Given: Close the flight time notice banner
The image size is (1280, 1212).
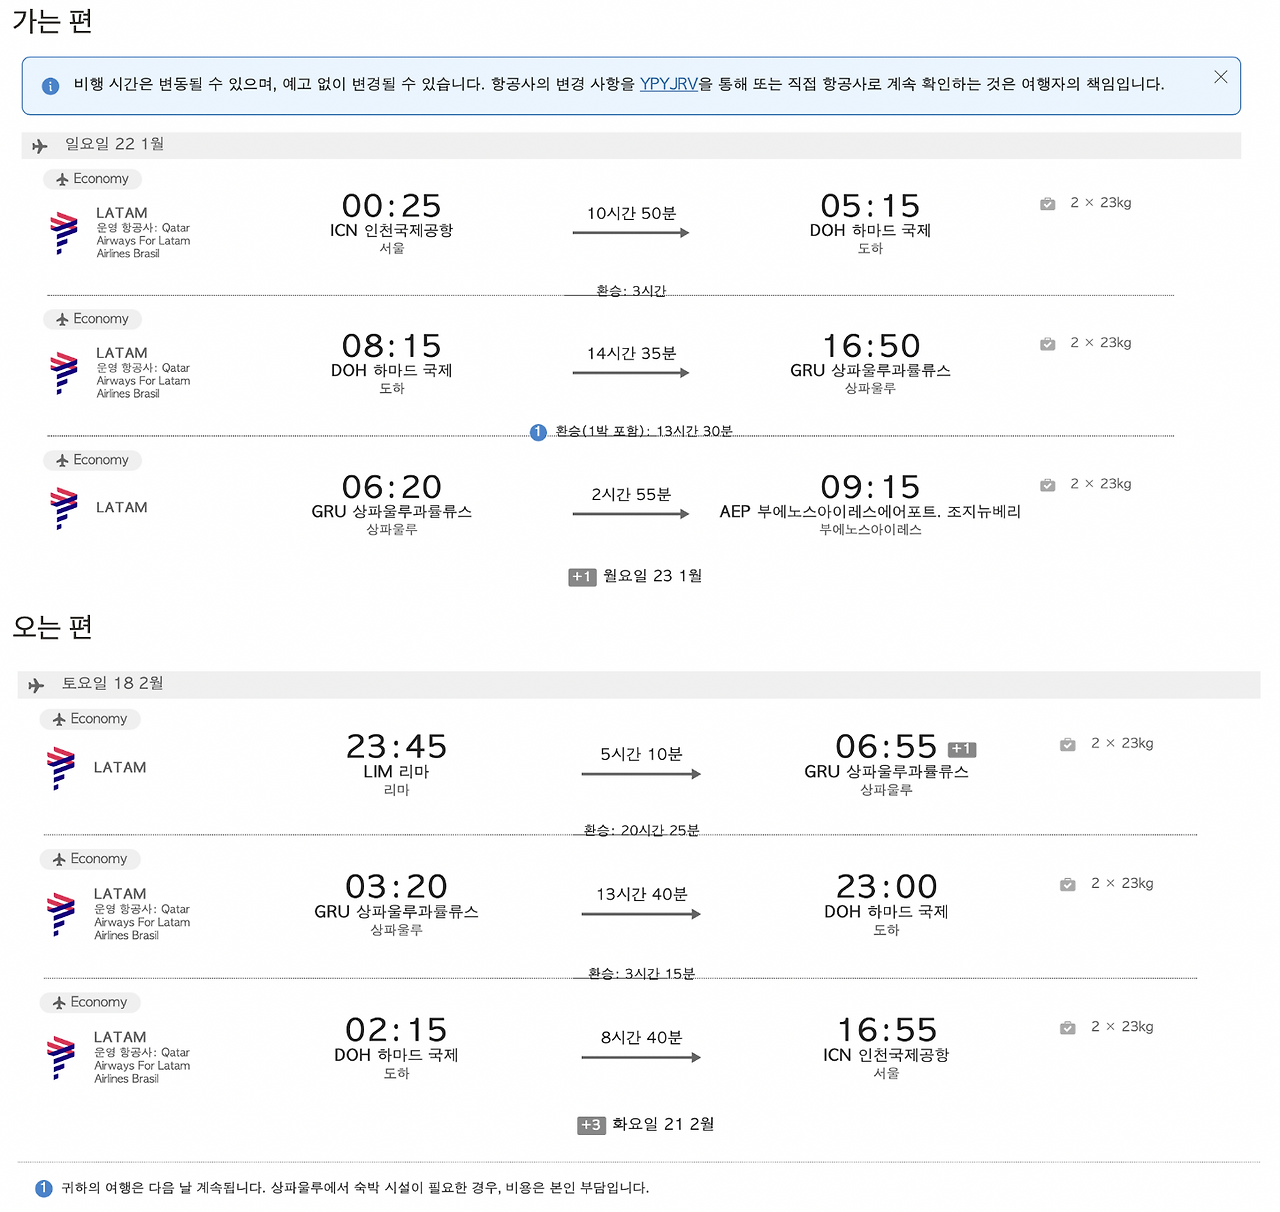Looking at the screenshot, I should (x=1220, y=77).
